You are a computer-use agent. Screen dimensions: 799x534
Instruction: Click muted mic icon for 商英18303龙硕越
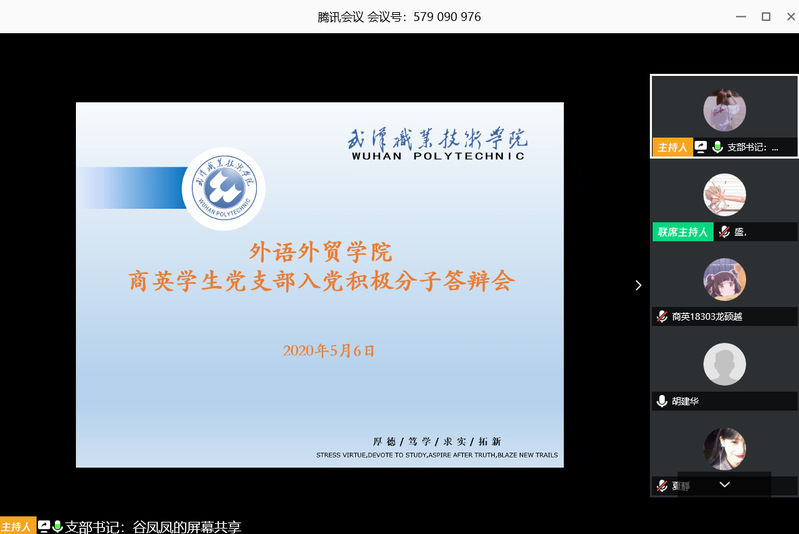pyautogui.click(x=661, y=316)
